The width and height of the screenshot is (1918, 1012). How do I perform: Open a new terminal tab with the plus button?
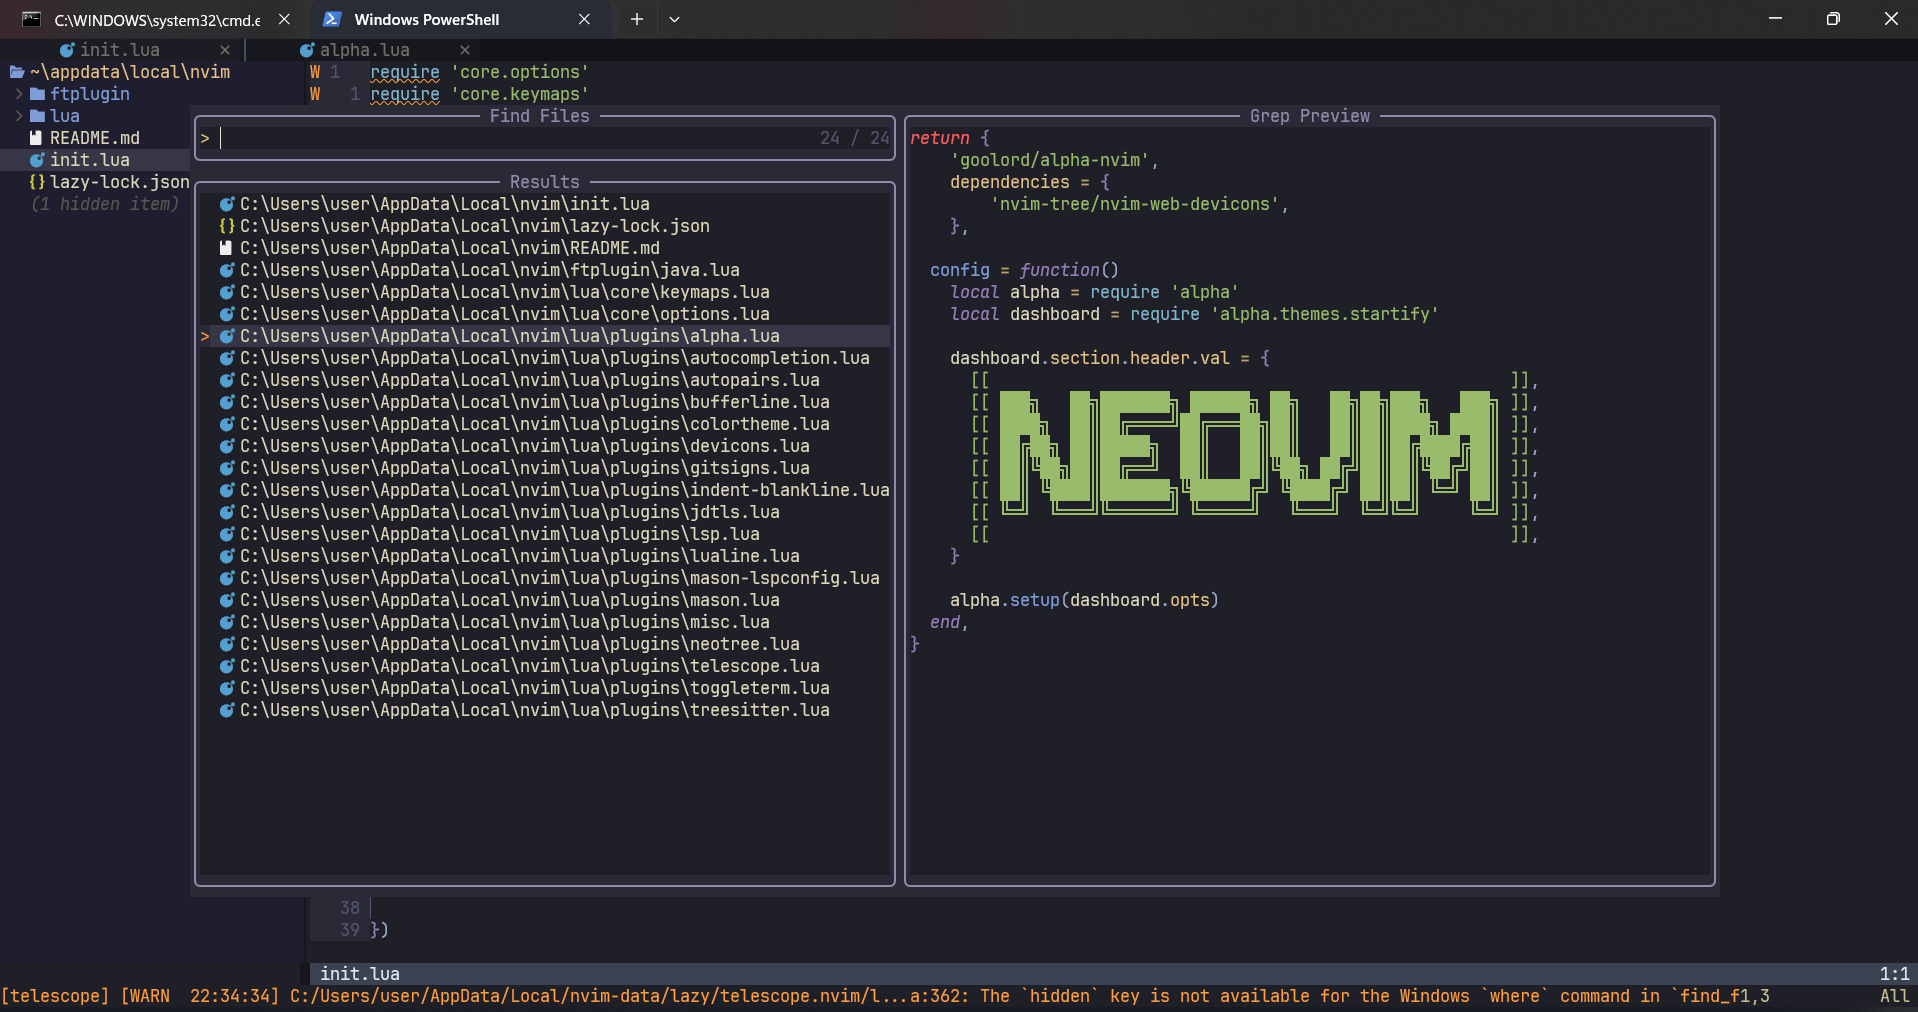tap(636, 19)
